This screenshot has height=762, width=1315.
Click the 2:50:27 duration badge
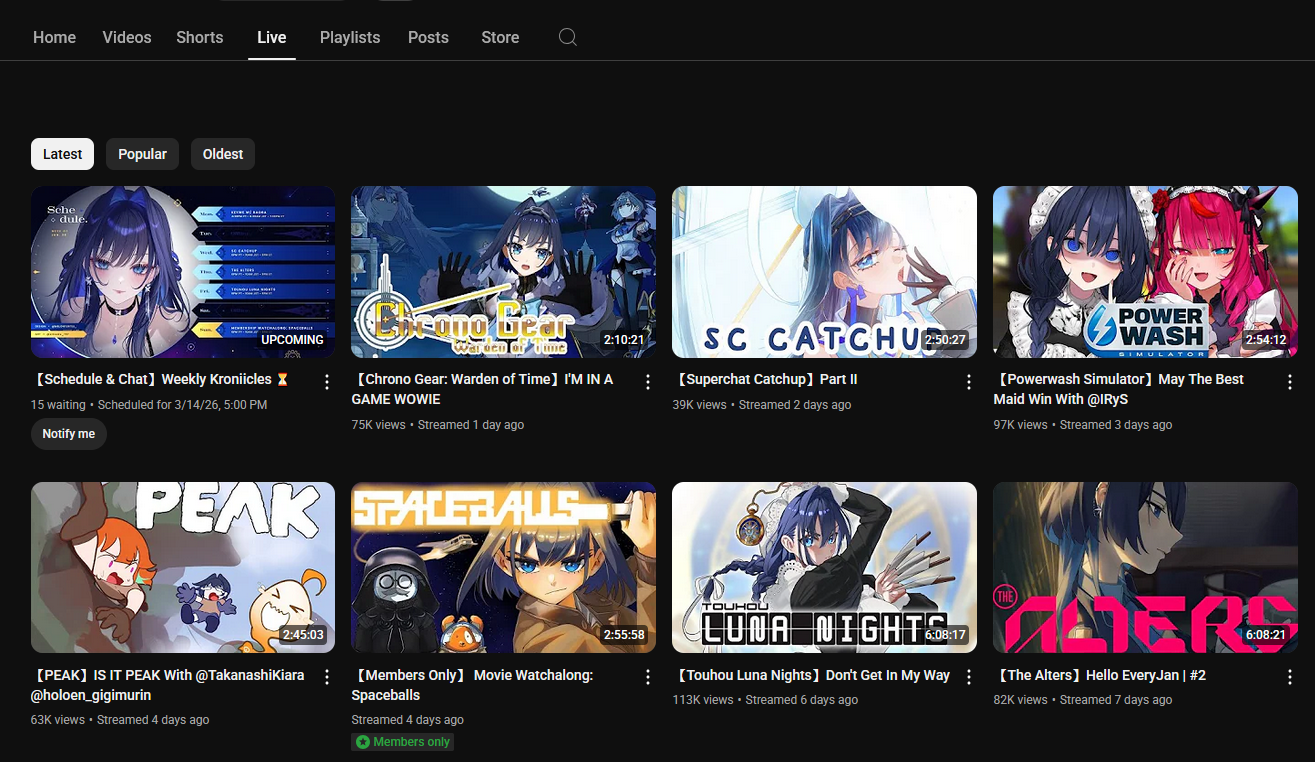[x=945, y=340]
